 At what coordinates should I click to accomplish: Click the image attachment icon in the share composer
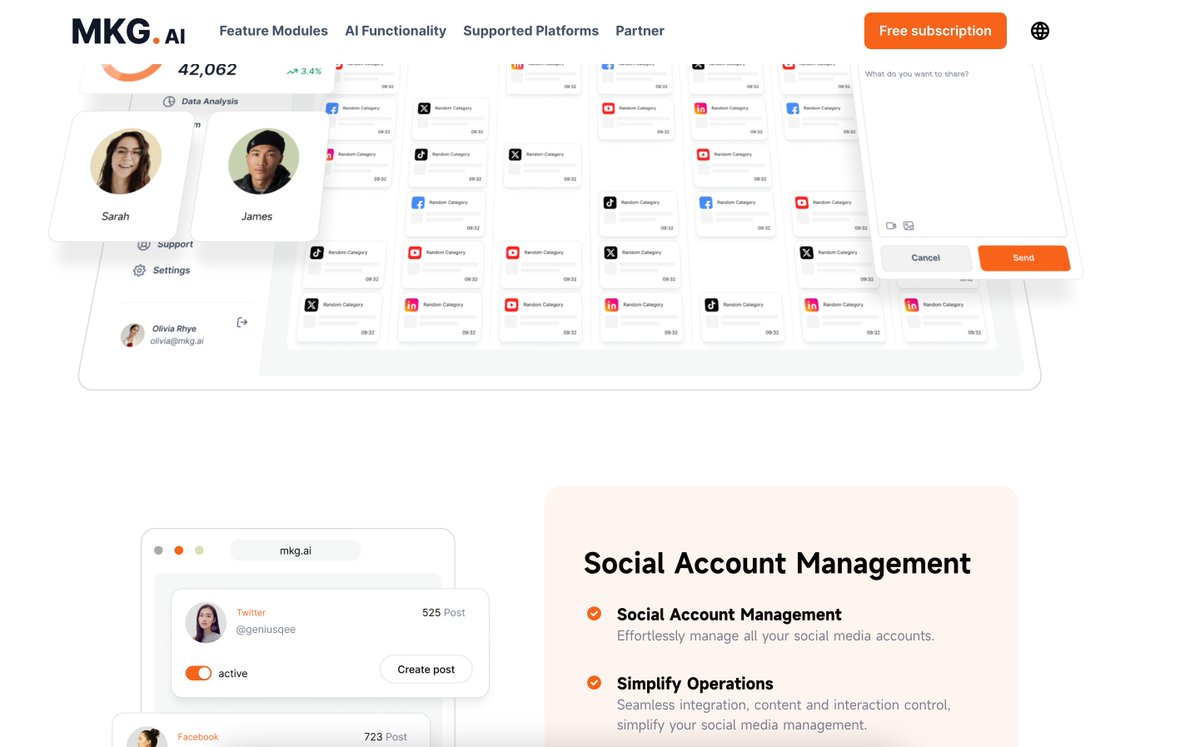(908, 226)
